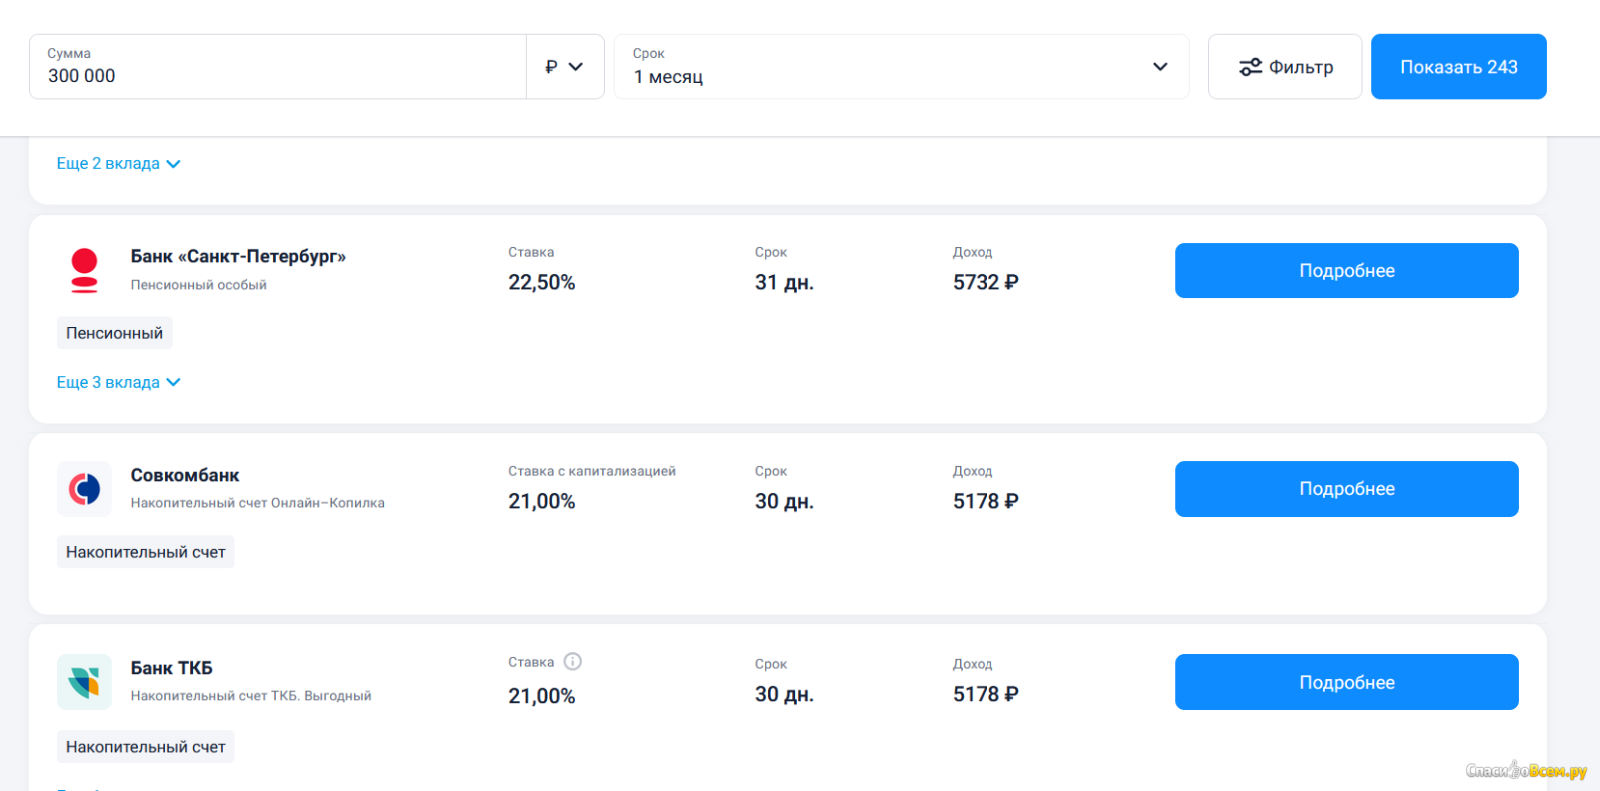1600x791 pixels.
Task: Click Совкомбанк 5178 ₽ income value
Action: point(985,501)
